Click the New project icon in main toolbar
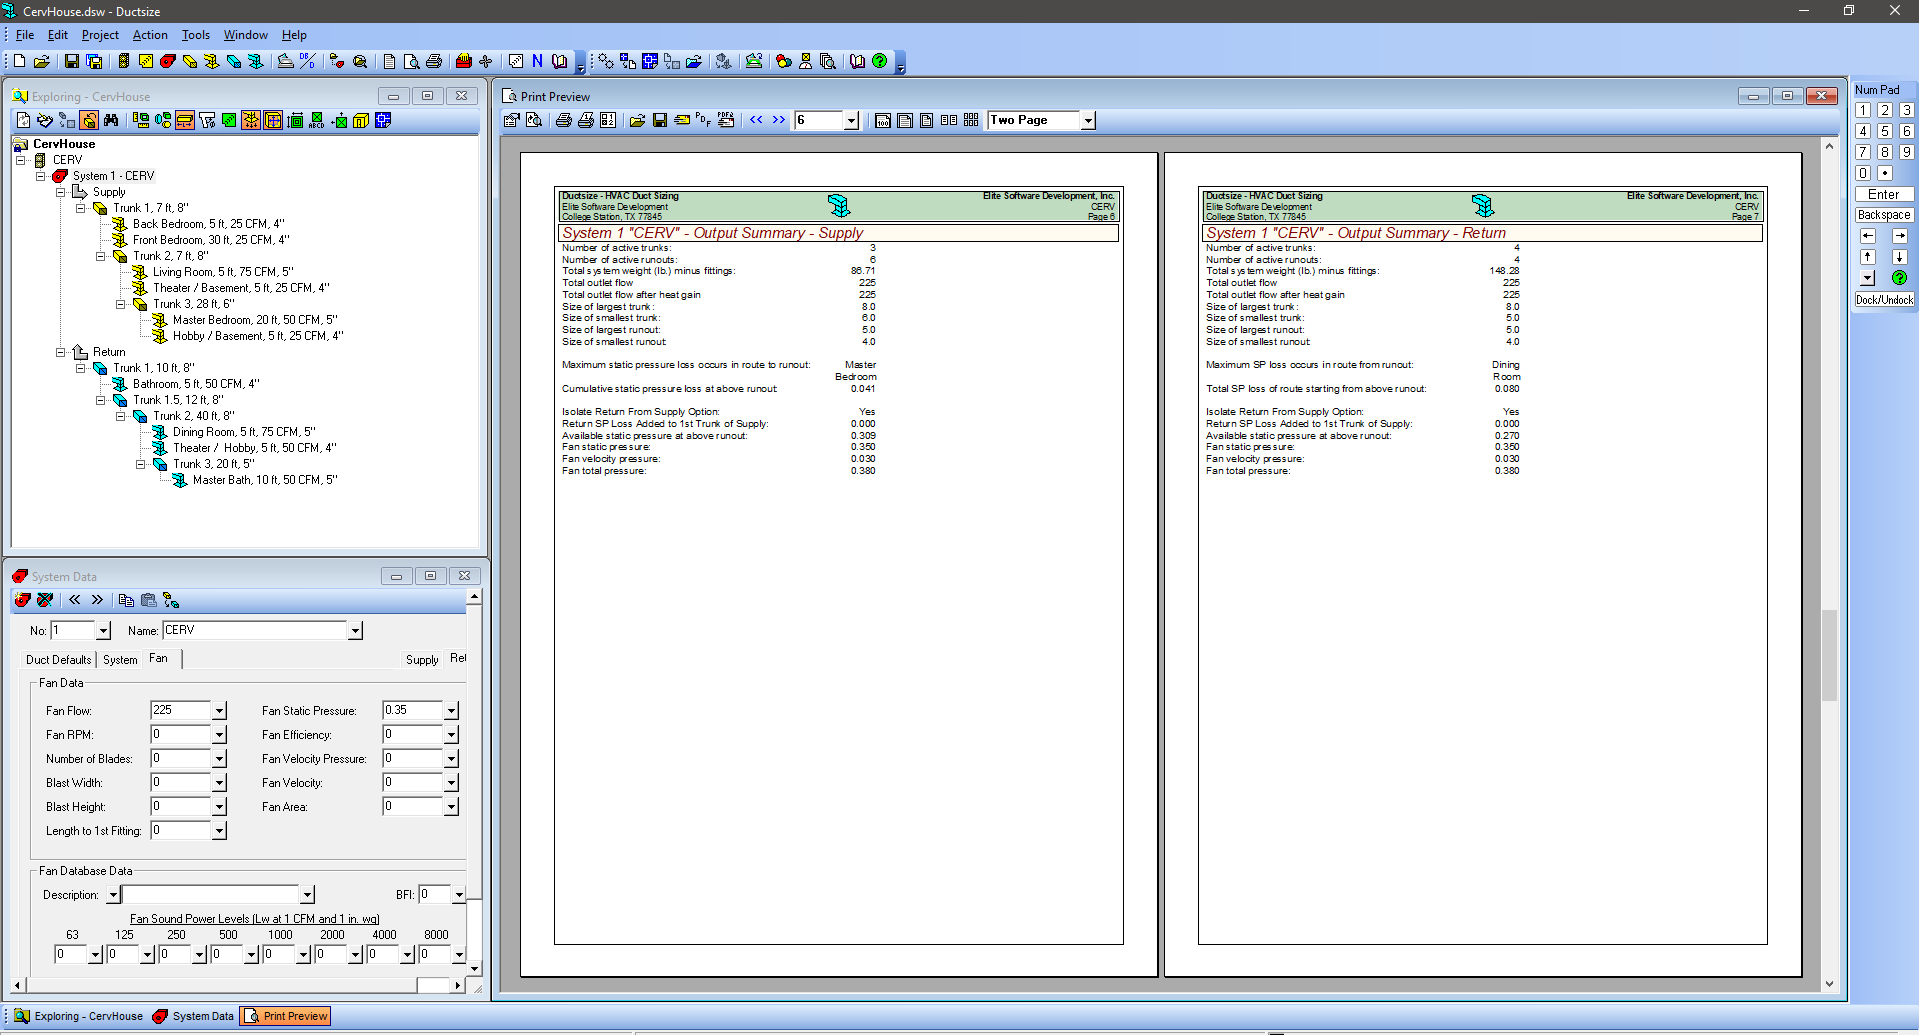This screenshot has height=1035, width=1919. point(19,61)
